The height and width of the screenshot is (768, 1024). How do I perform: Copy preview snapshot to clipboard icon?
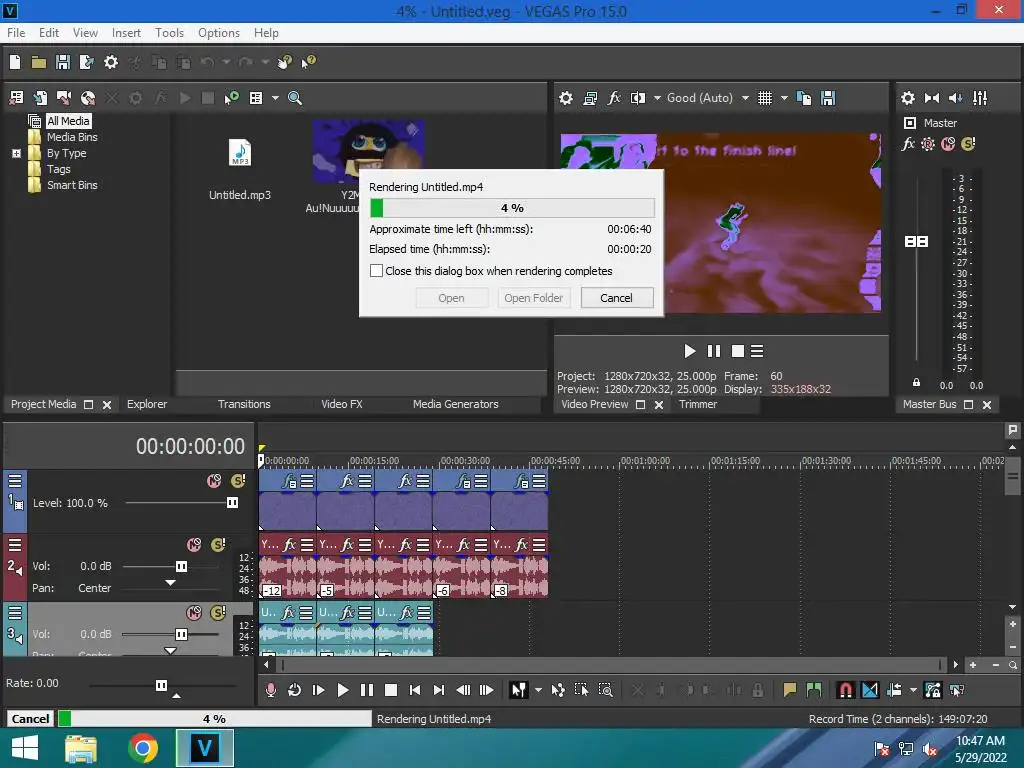(x=804, y=98)
